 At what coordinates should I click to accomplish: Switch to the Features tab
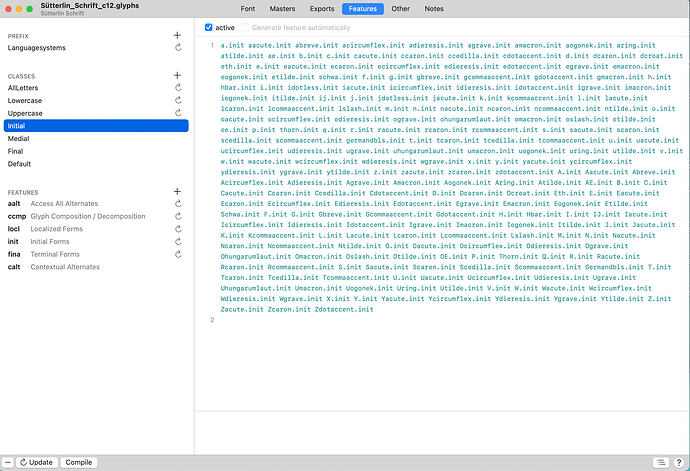363,9
